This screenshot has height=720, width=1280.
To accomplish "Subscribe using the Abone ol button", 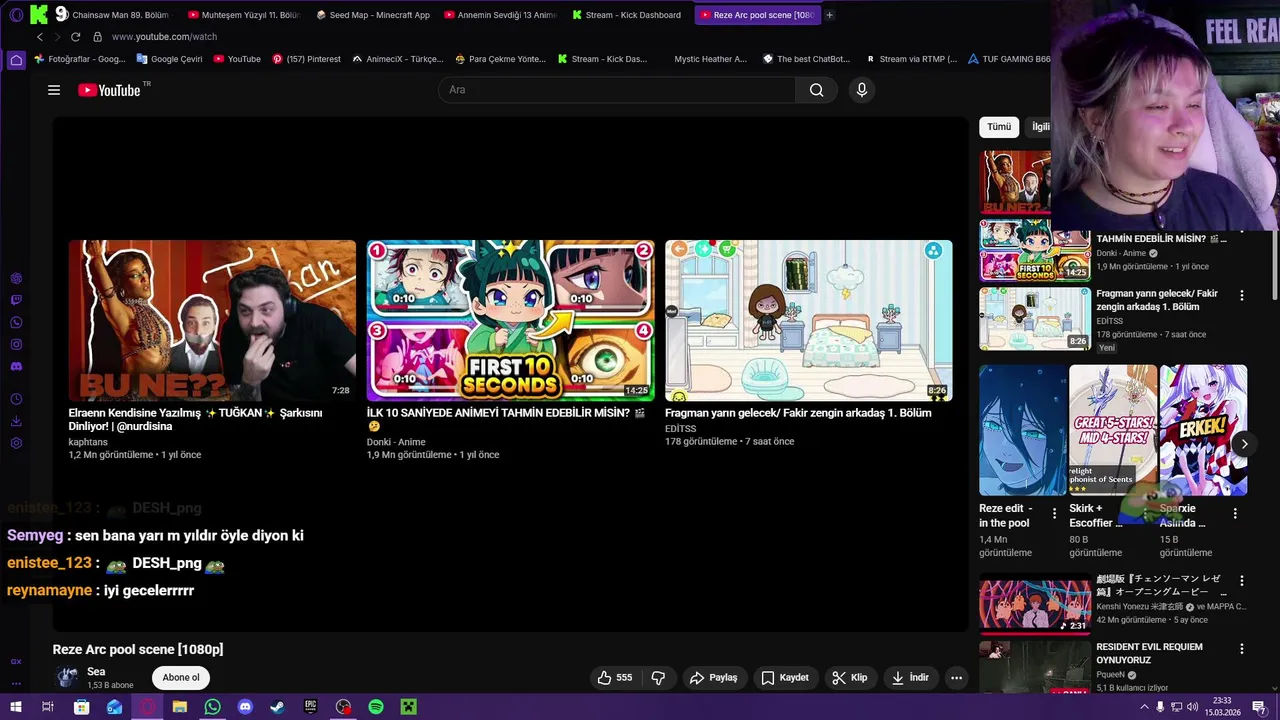I will 181,678.
